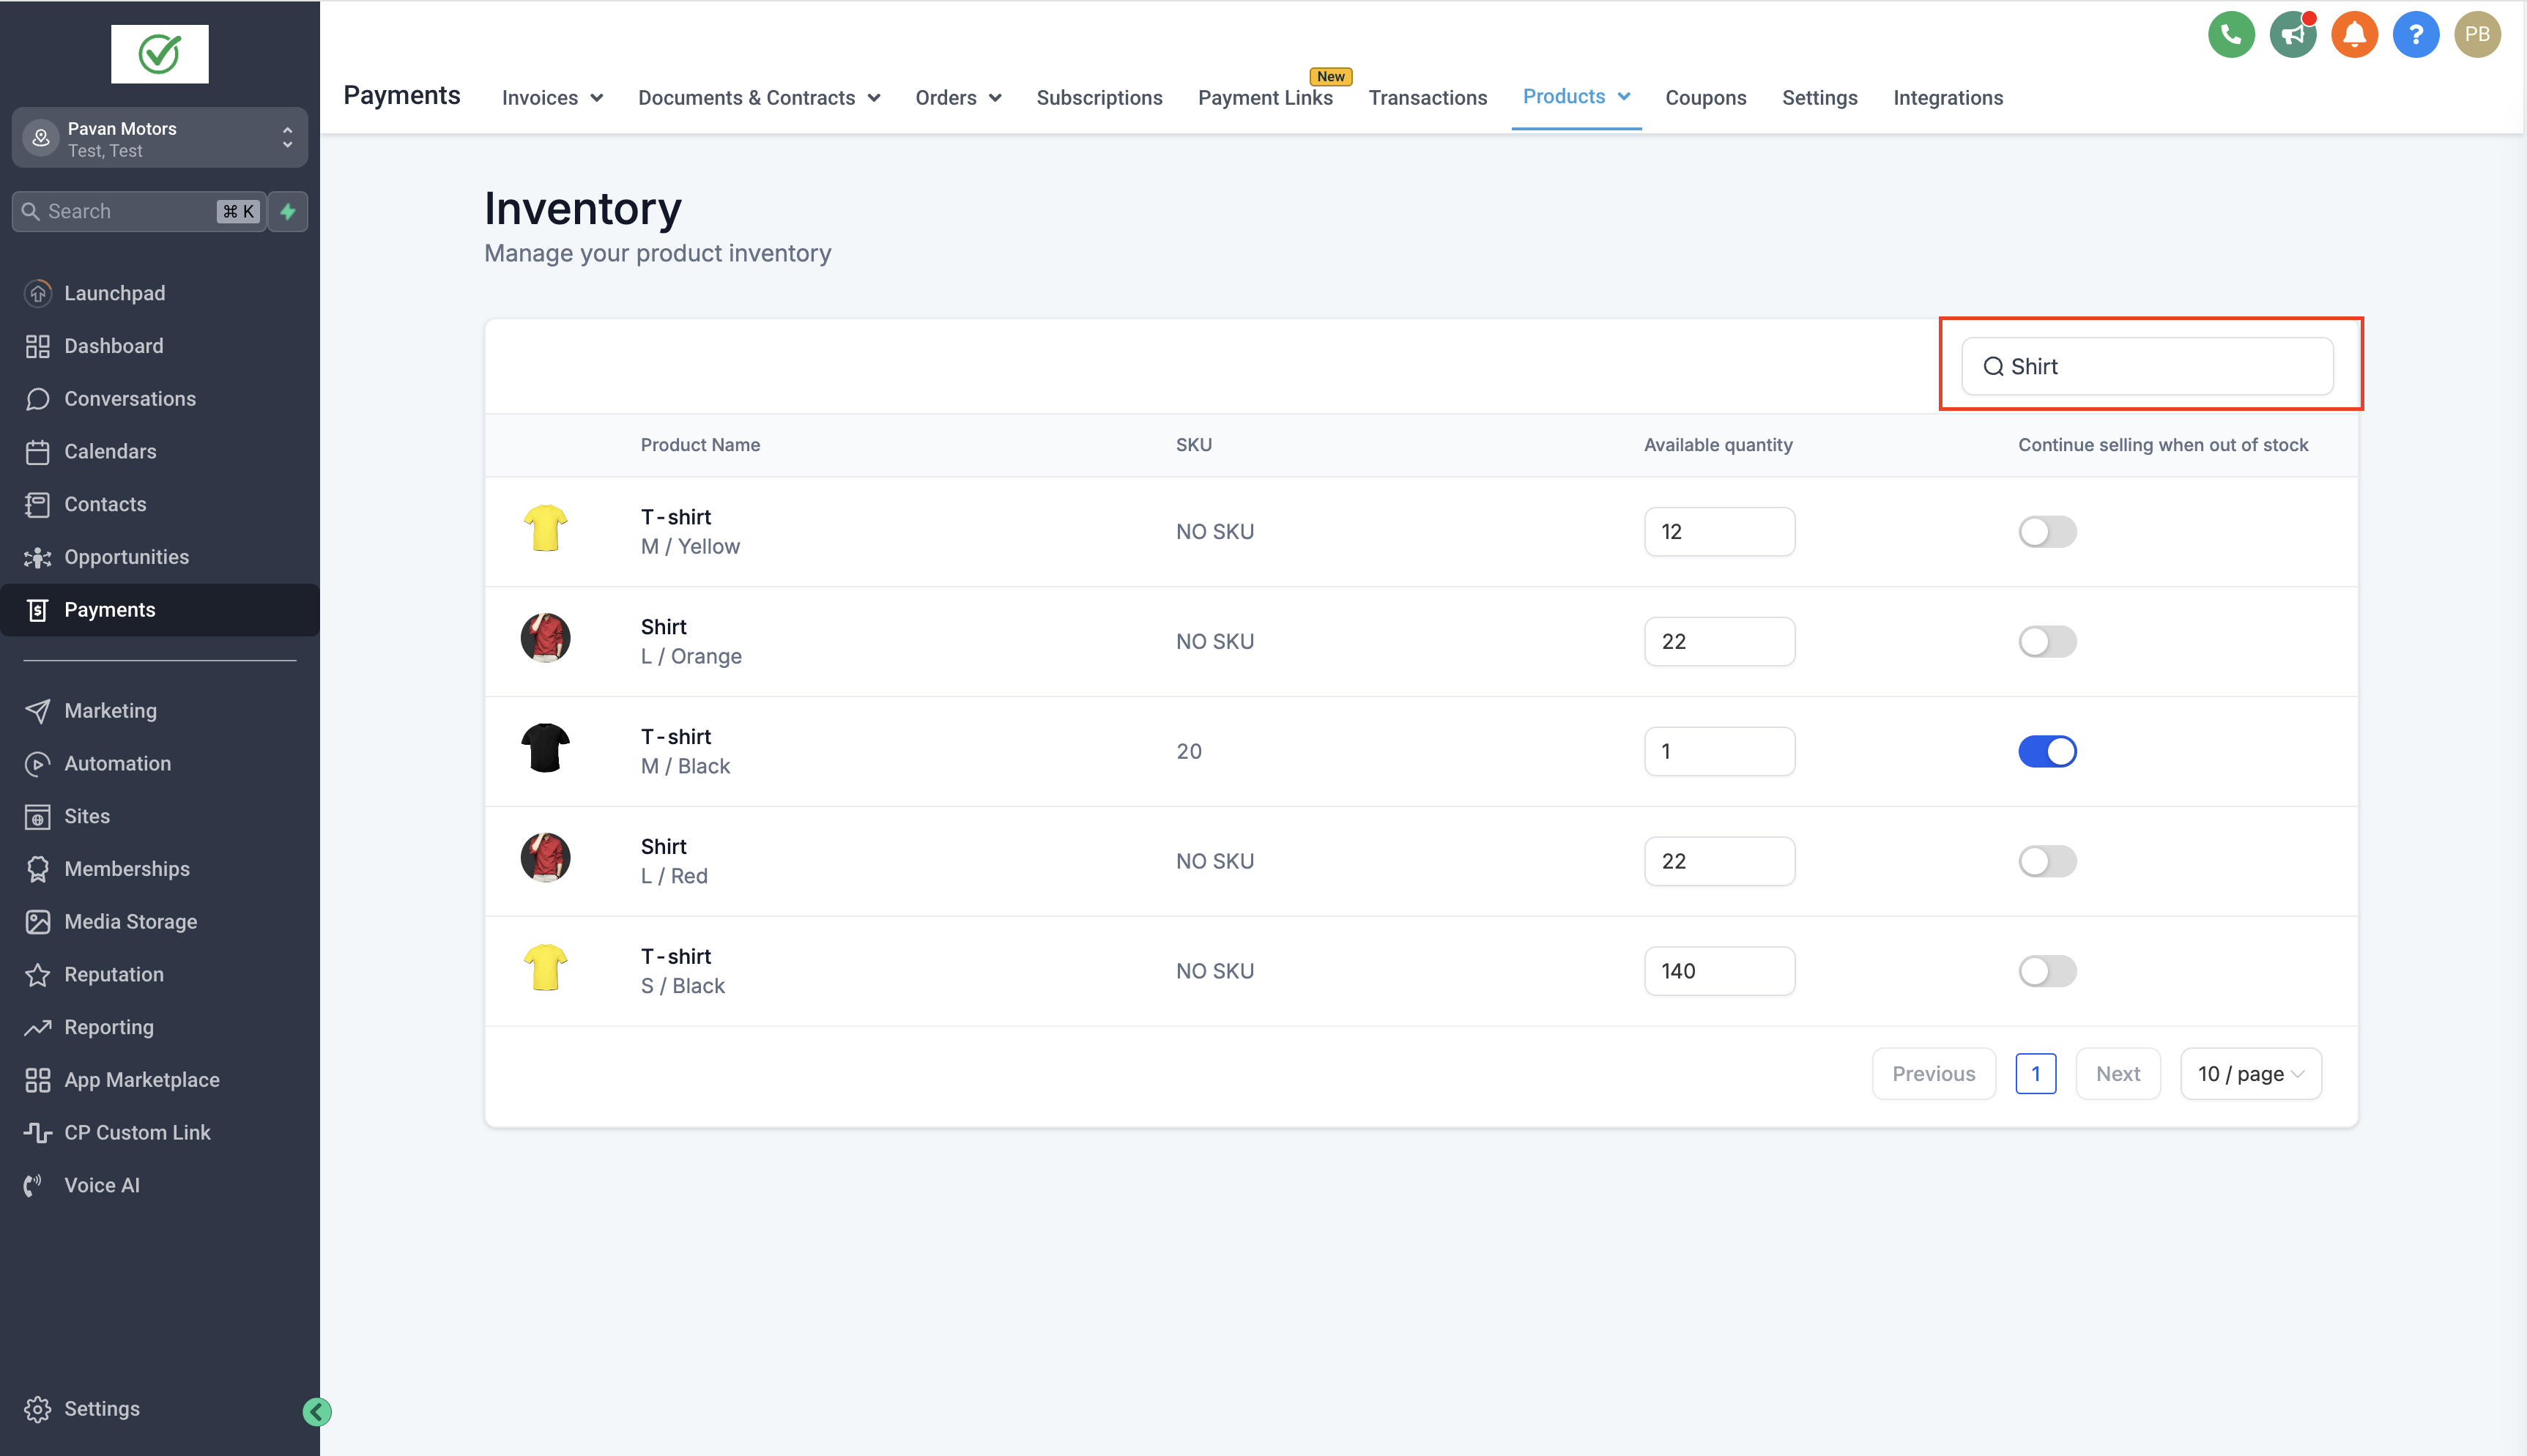Click the Previous pagination button

point(1933,1074)
